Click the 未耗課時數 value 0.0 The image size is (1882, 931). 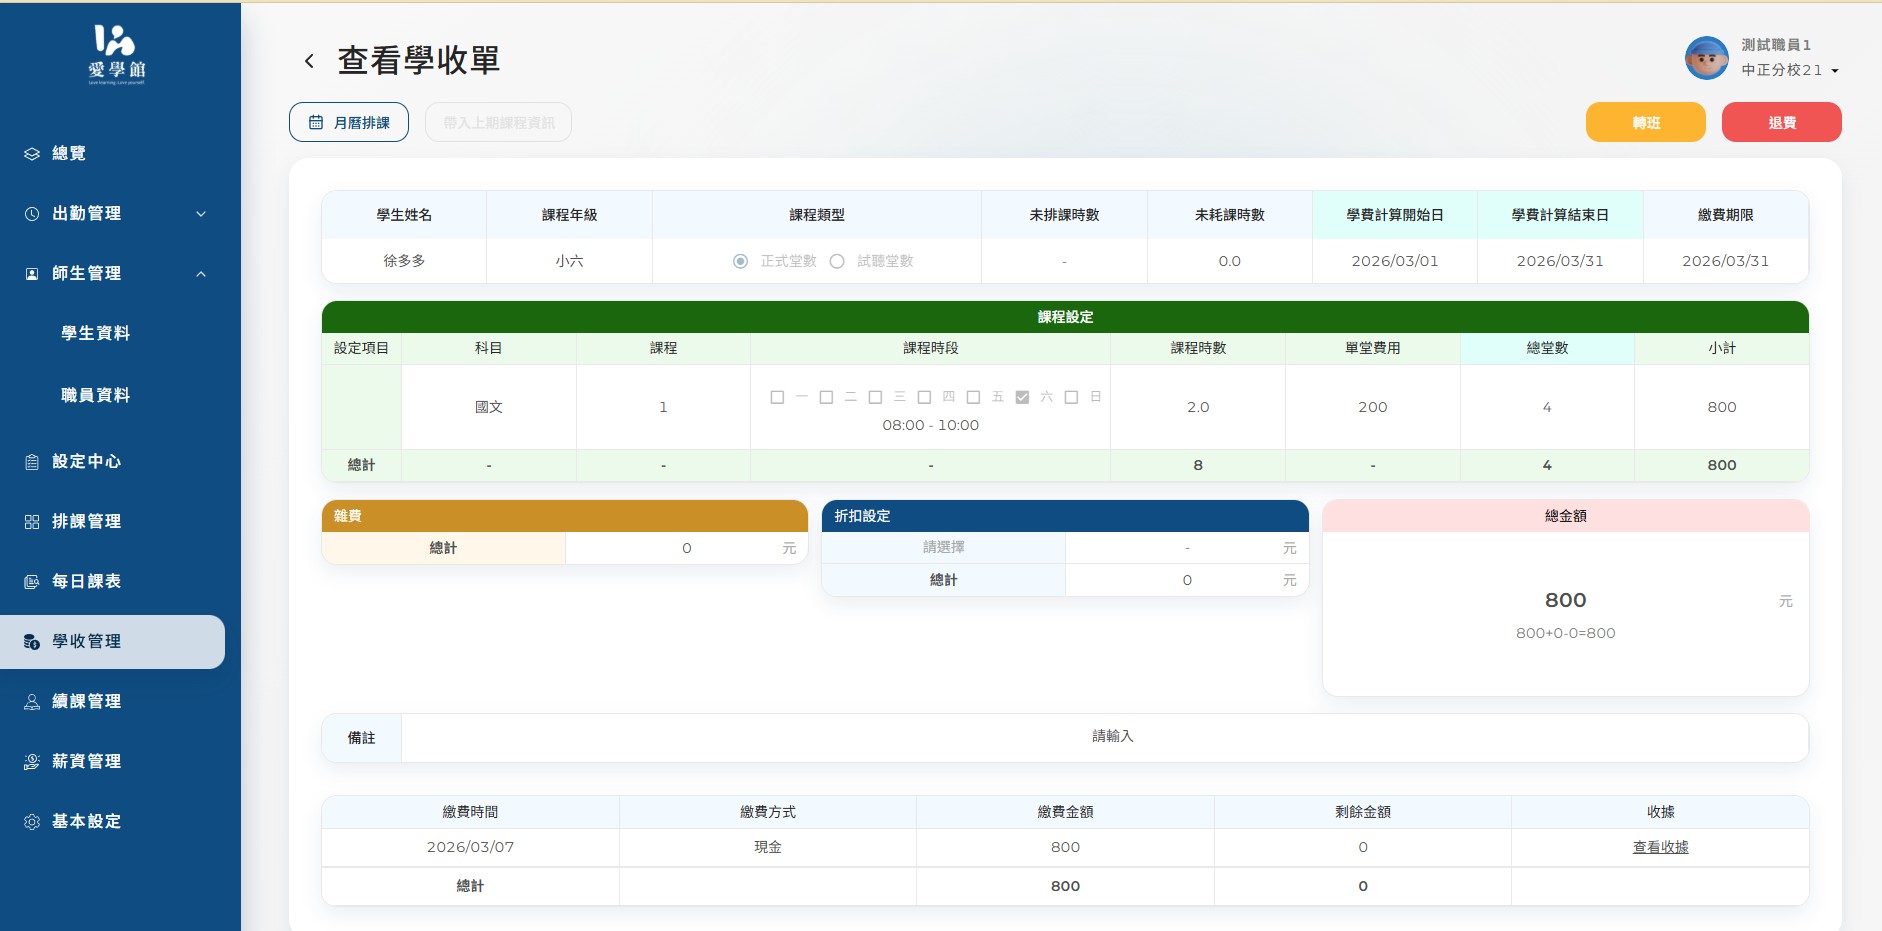[x=1229, y=261]
